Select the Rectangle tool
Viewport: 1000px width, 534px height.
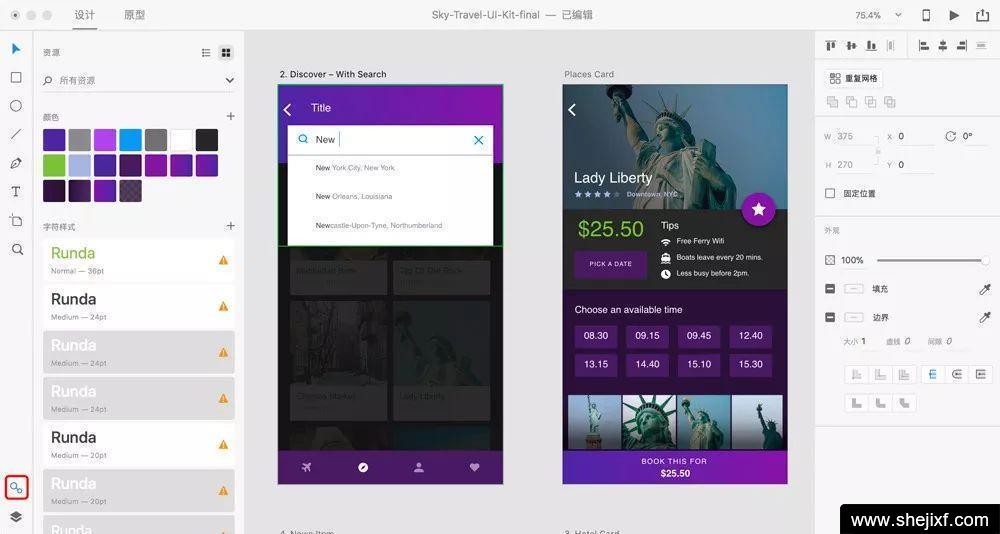(x=16, y=77)
